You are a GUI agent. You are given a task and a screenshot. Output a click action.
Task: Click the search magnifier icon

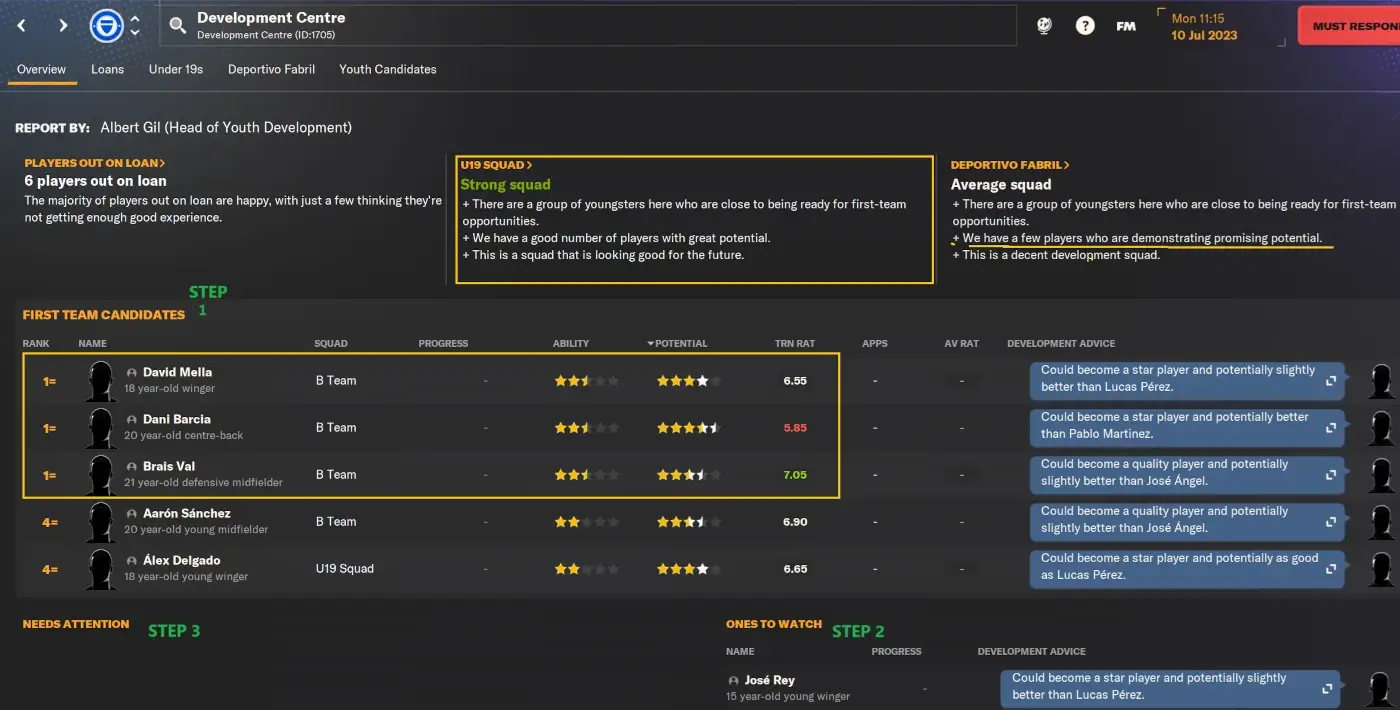[177, 26]
